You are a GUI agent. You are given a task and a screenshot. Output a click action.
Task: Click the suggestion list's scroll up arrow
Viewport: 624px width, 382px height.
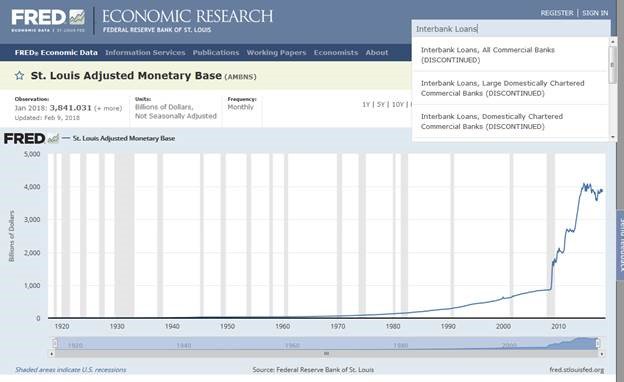[613, 41]
